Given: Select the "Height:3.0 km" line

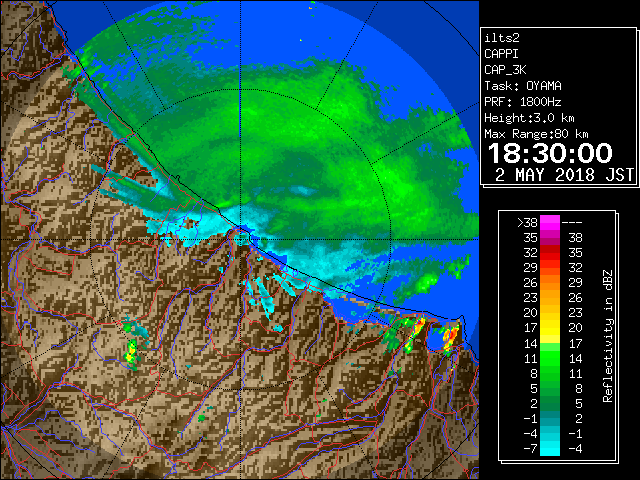Looking at the screenshot, I should click(x=529, y=118).
